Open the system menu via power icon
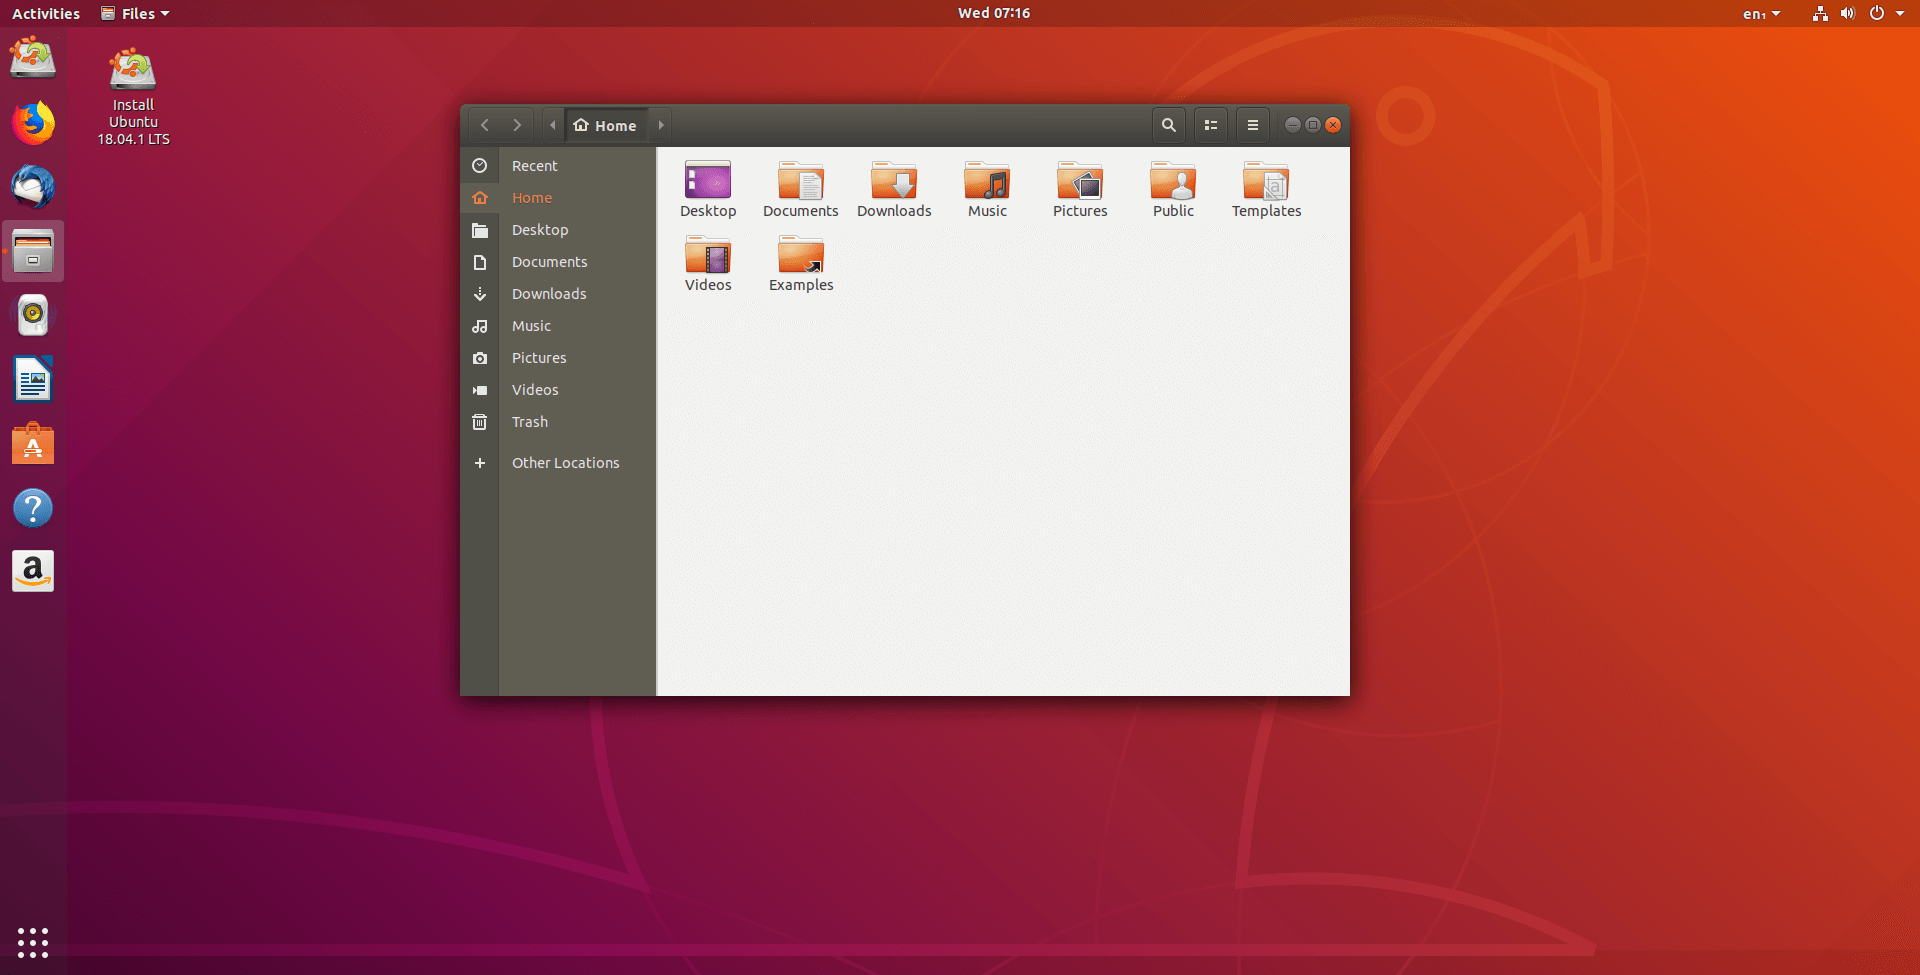 [x=1877, y=13]
